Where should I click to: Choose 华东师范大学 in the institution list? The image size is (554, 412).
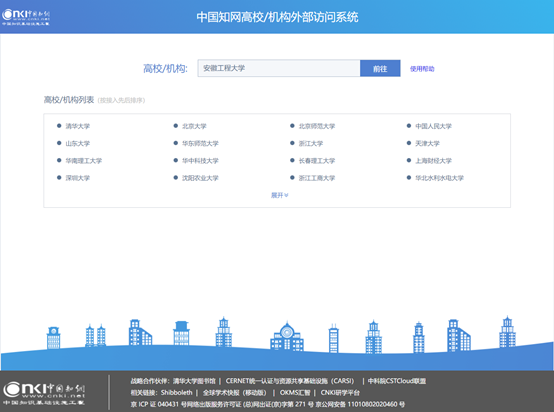pos(200,143)
